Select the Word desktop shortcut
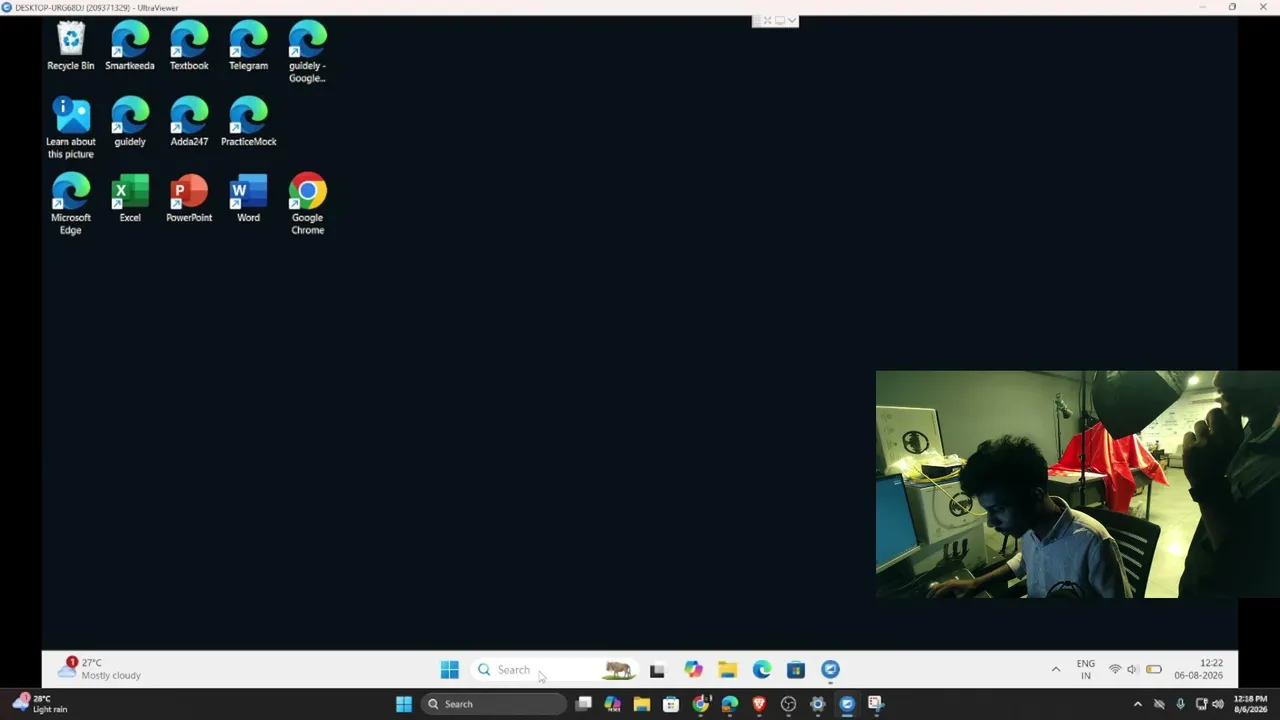 [x=248, y=199]
